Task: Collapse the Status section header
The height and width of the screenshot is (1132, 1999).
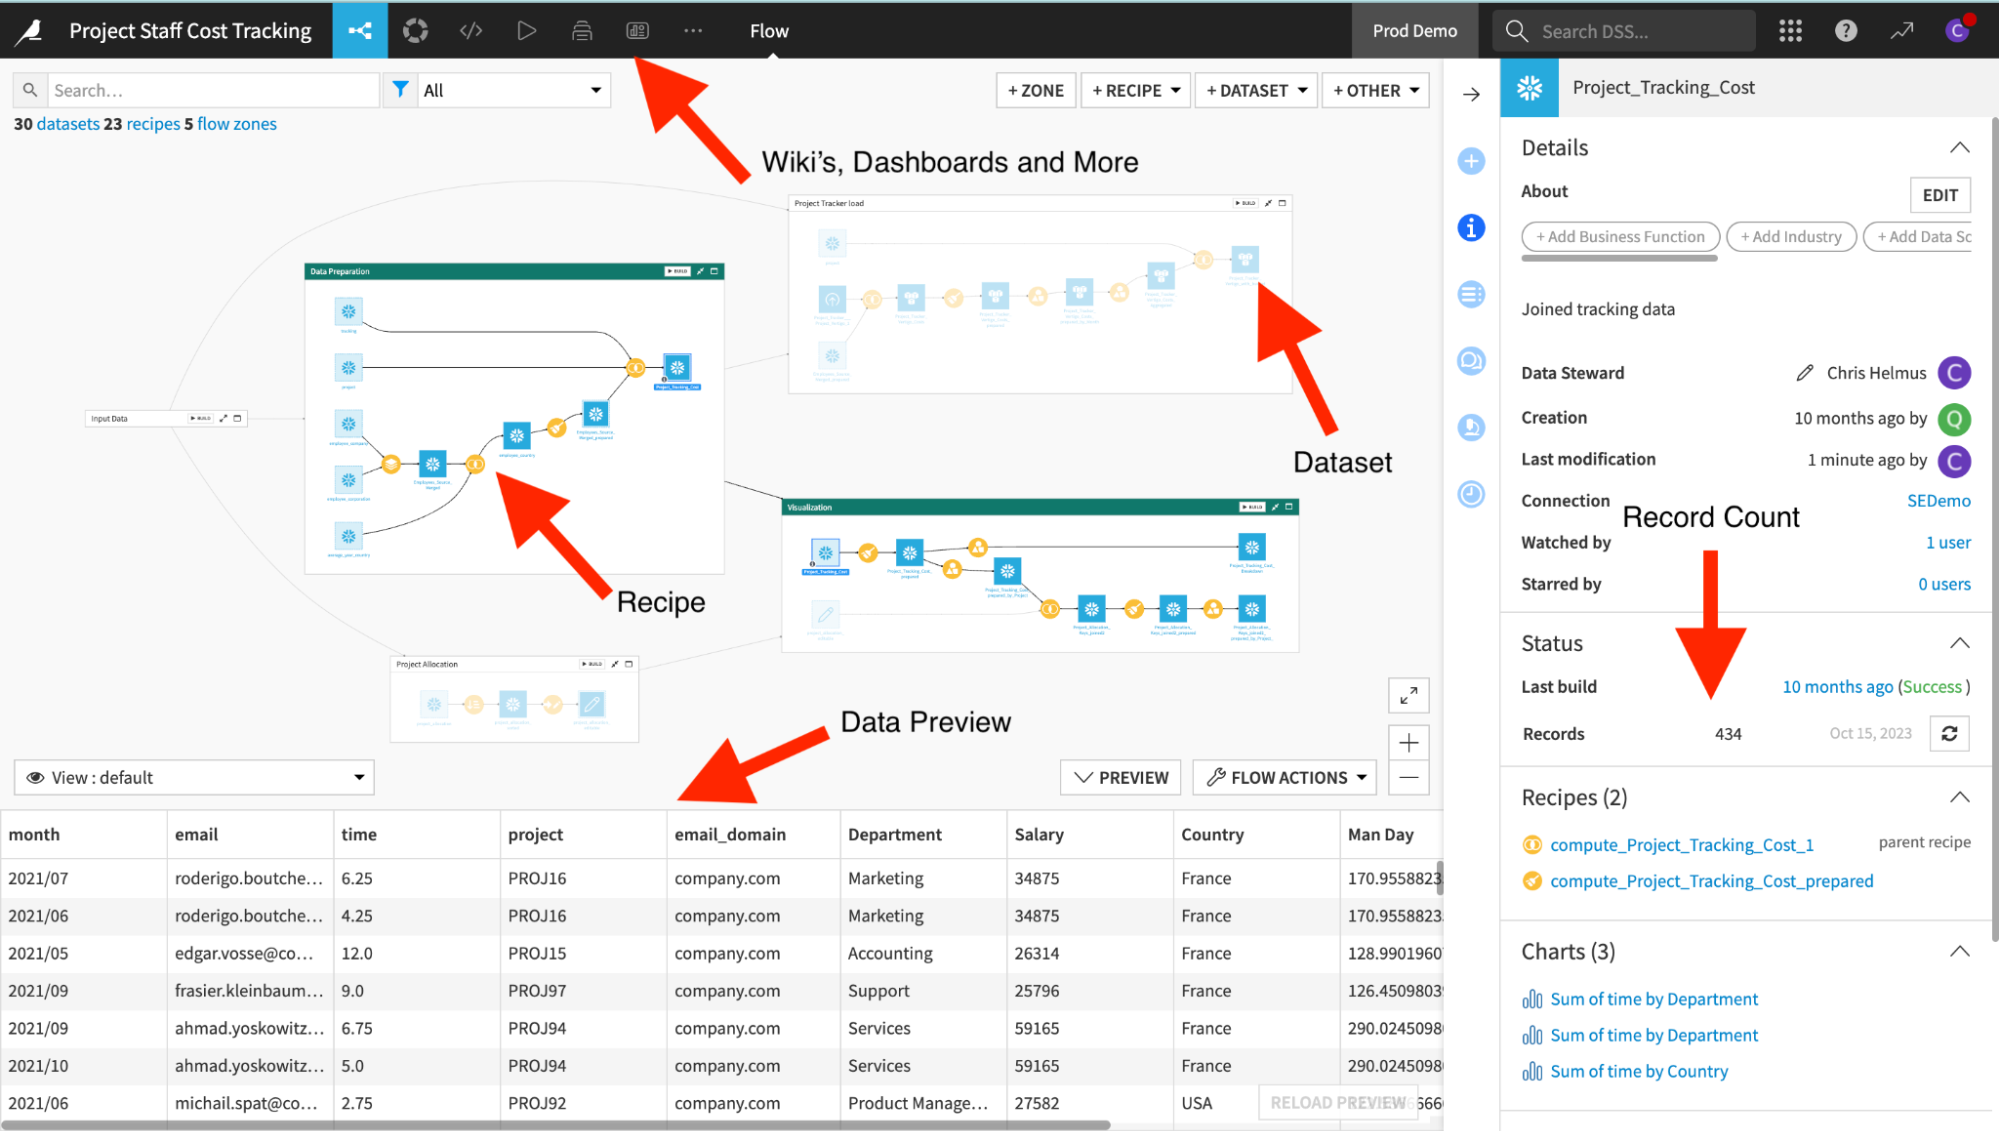Action: click(x=1958, y=642)
